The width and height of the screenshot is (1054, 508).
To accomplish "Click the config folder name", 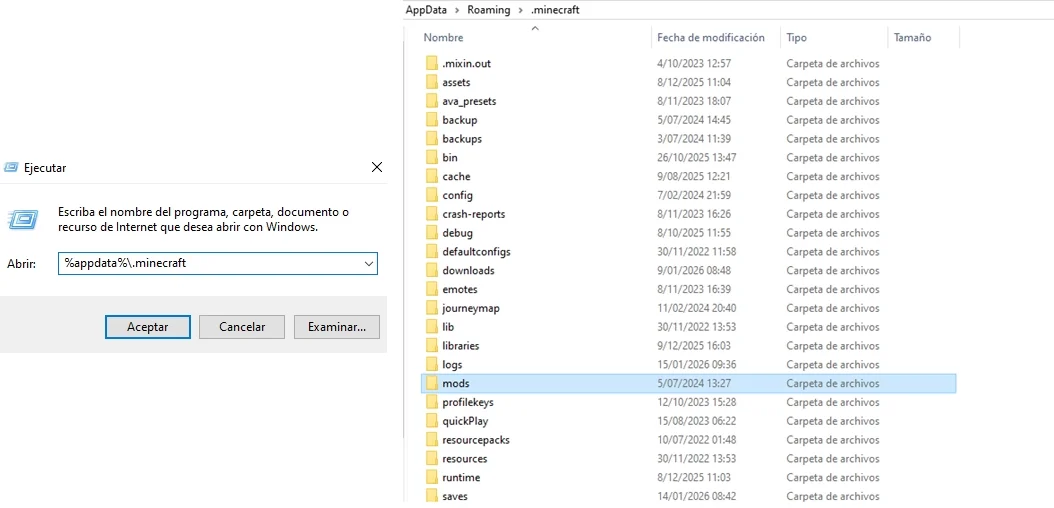I will [458, 195].
